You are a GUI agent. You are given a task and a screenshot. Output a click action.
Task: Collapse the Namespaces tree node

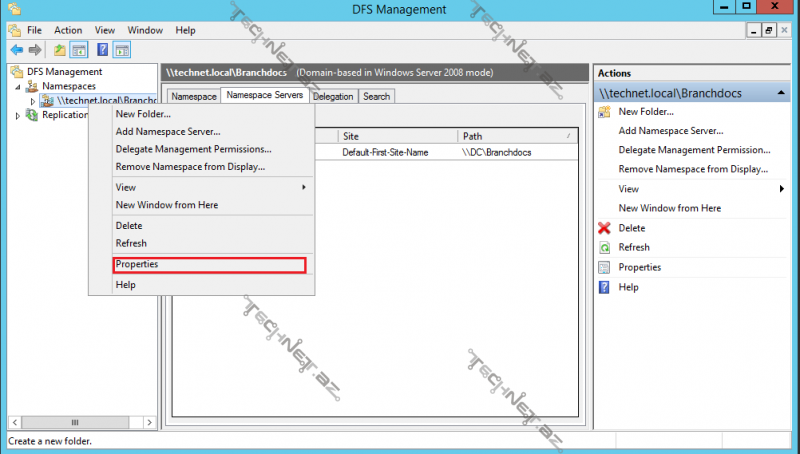[18, 87]
